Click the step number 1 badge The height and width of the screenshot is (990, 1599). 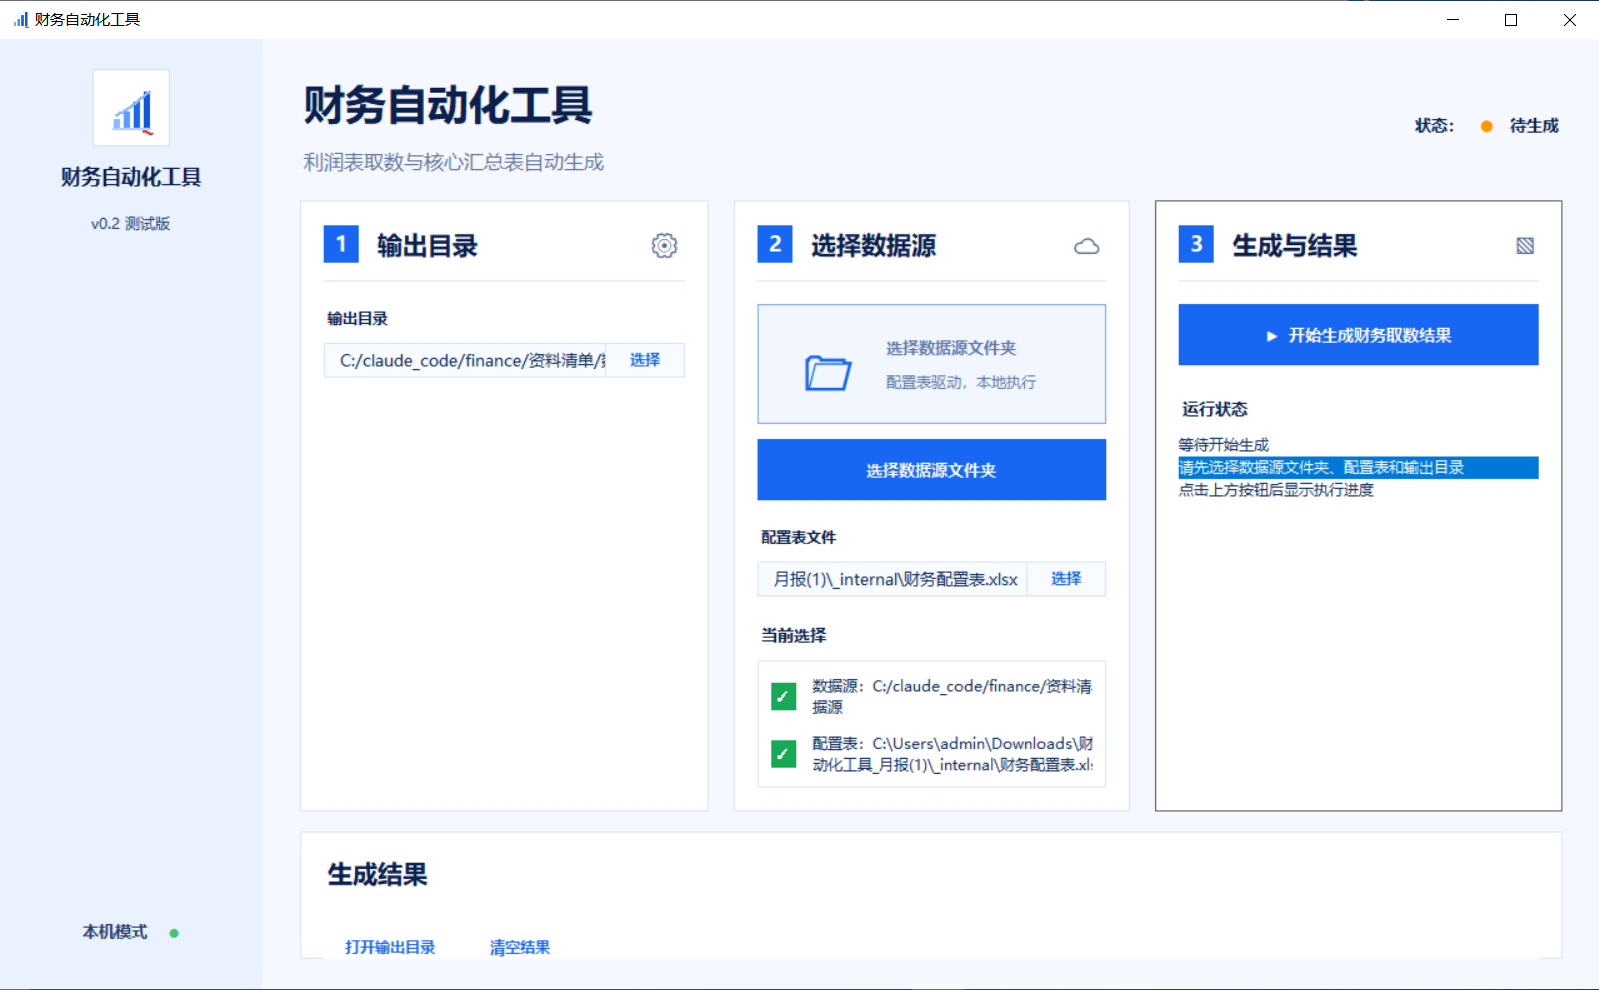[x=341, y=244]
